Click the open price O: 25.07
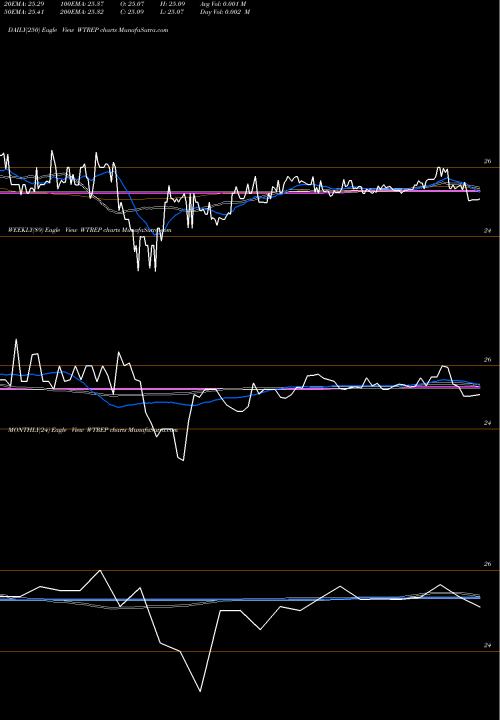500x720 pixels. [x=132, y=4]
